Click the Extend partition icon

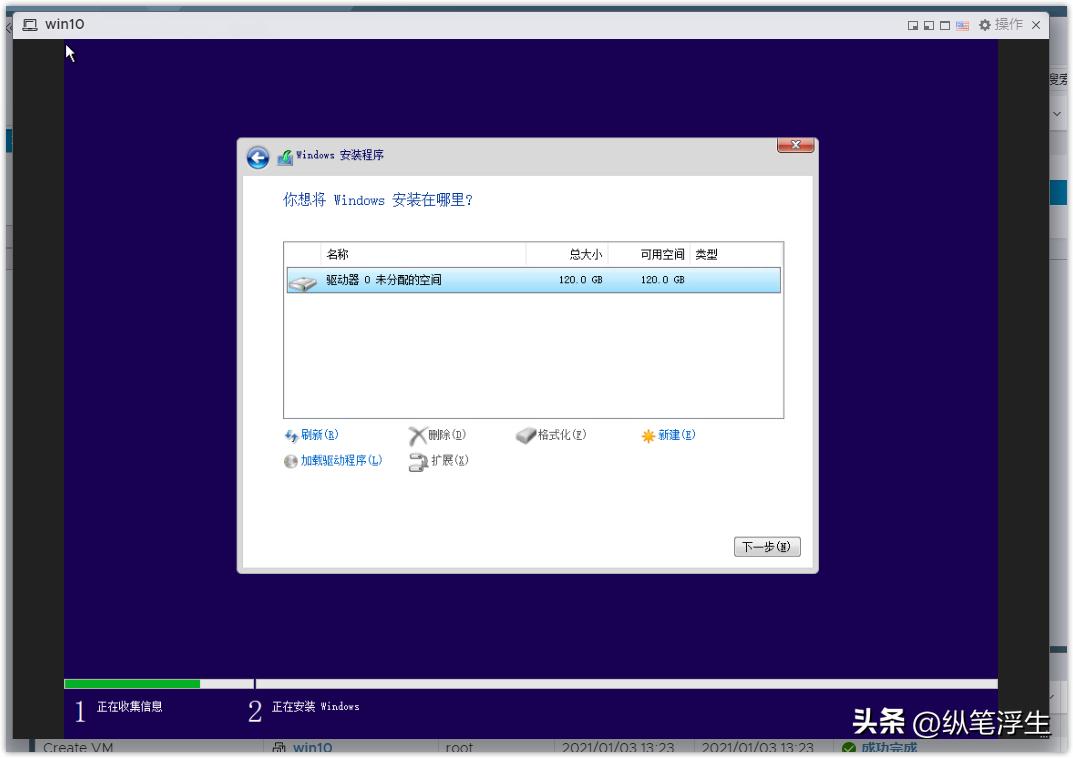tap(417, 462)
